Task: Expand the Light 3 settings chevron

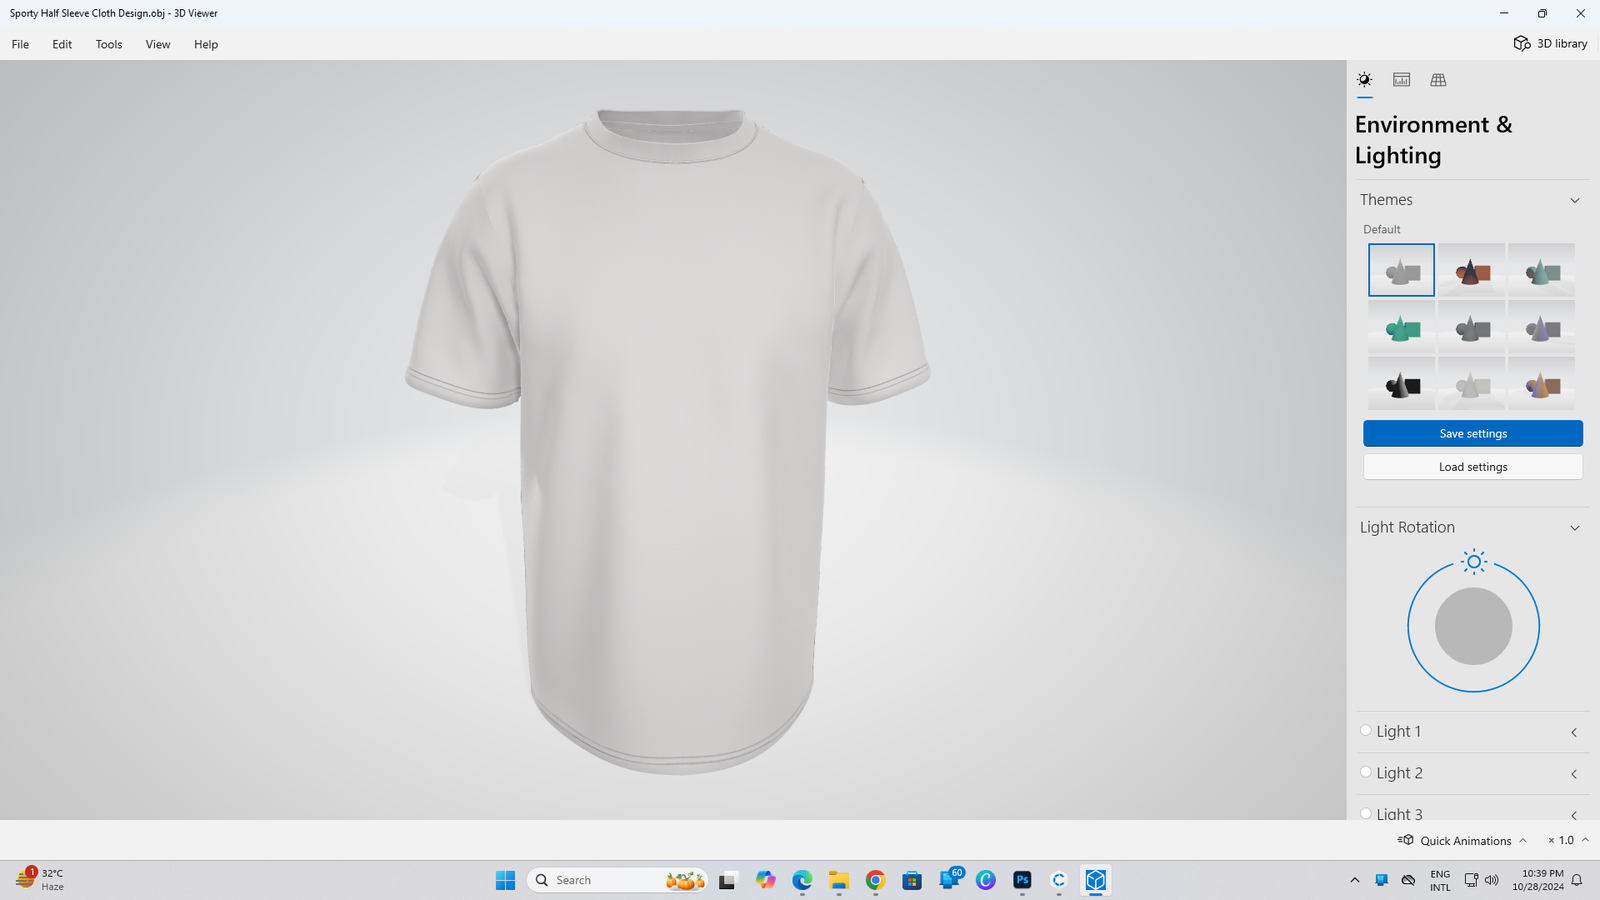Action: pos(1574,814)
